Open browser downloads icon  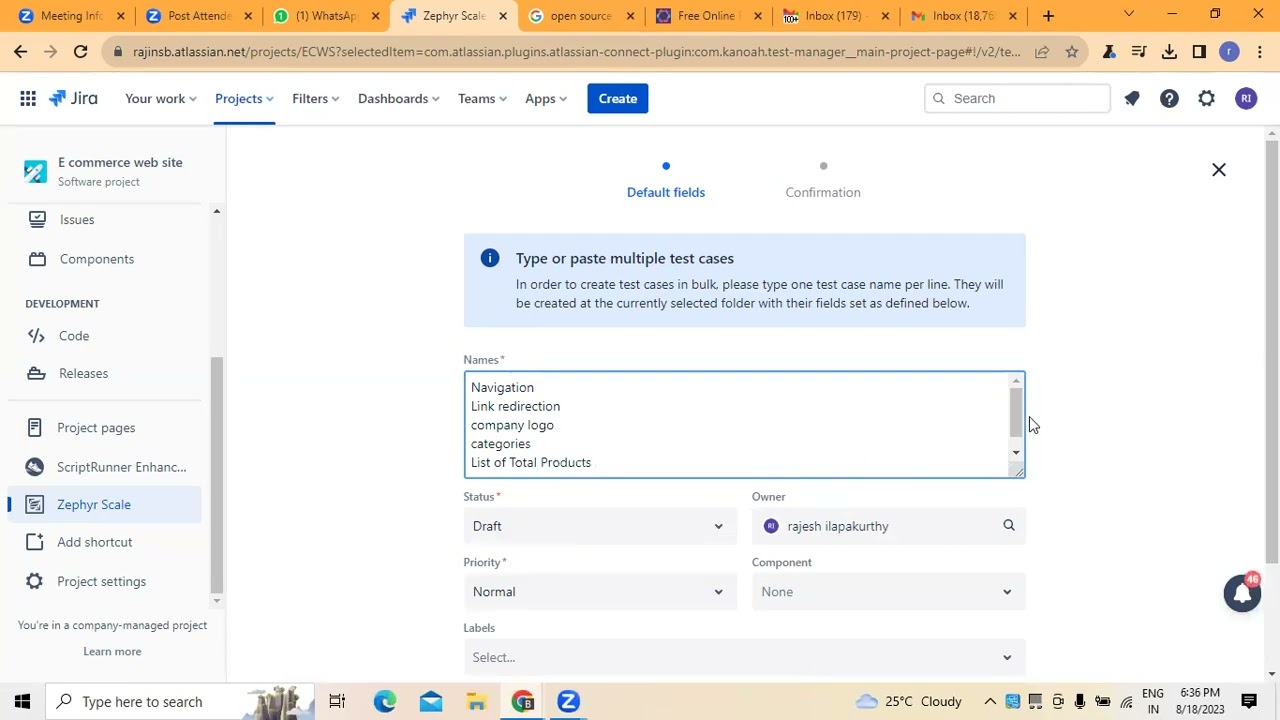[x=1169, y=52]
